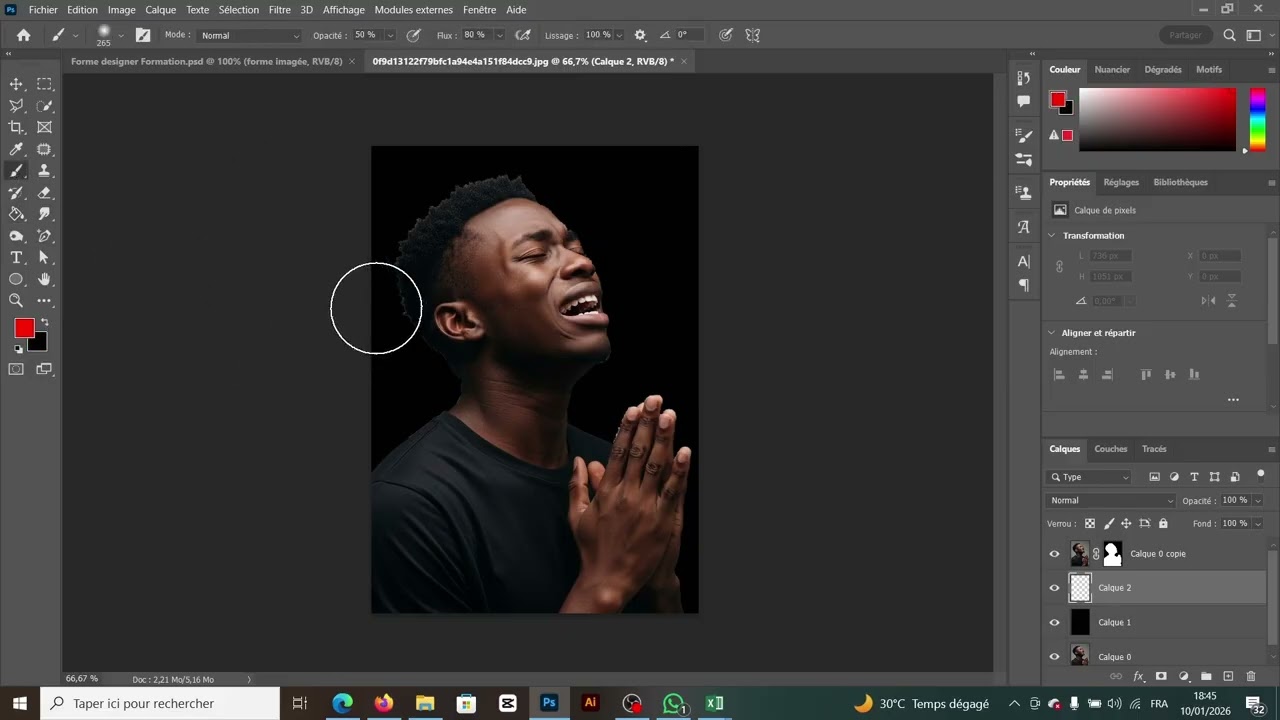Open the Flux value dropdown
Viewport: 1280px width, 720px height.
coord(500,35)
